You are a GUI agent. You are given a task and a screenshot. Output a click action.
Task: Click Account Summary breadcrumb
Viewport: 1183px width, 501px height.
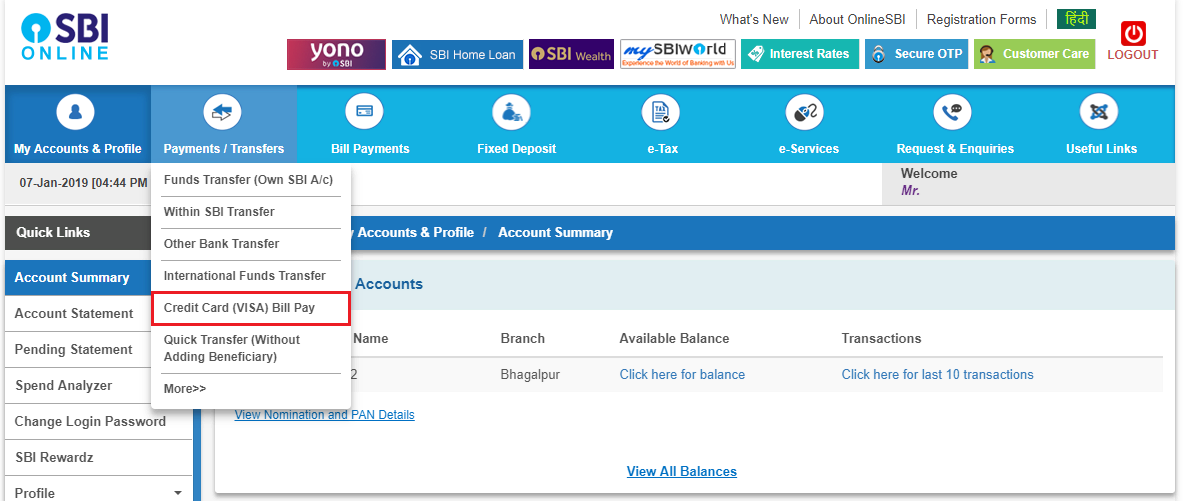tap(555, 232)
